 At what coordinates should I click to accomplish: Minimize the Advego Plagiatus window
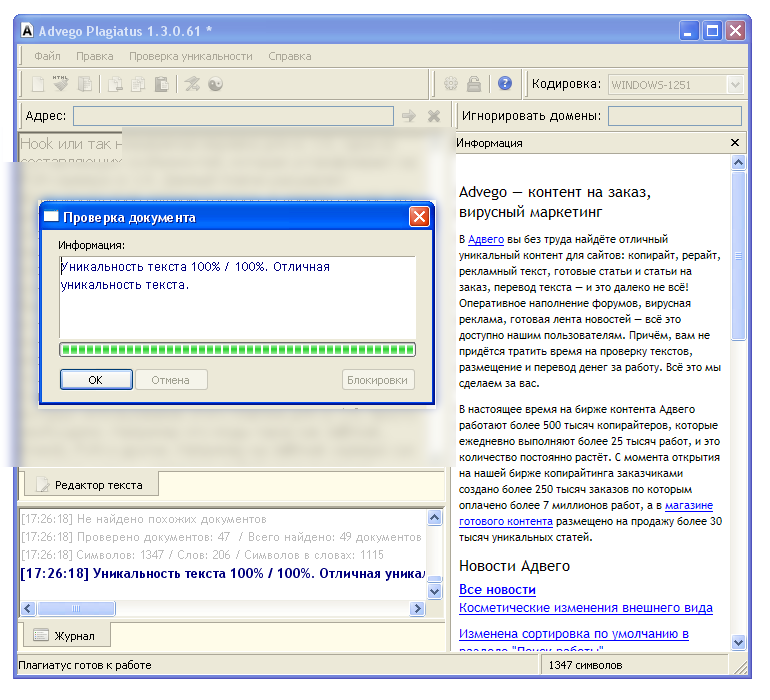coord(688,31)
